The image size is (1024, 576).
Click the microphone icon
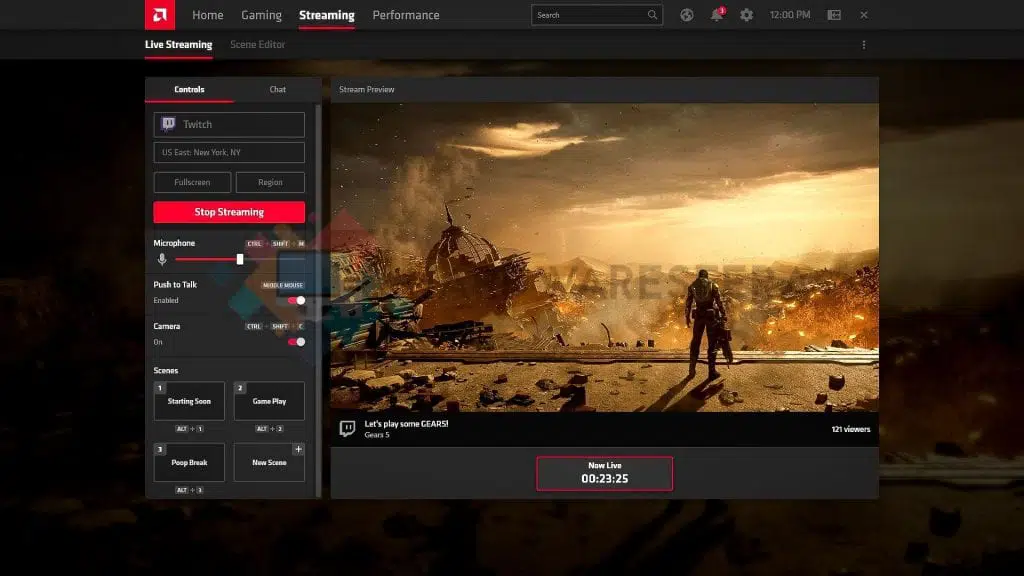point(162,259)
